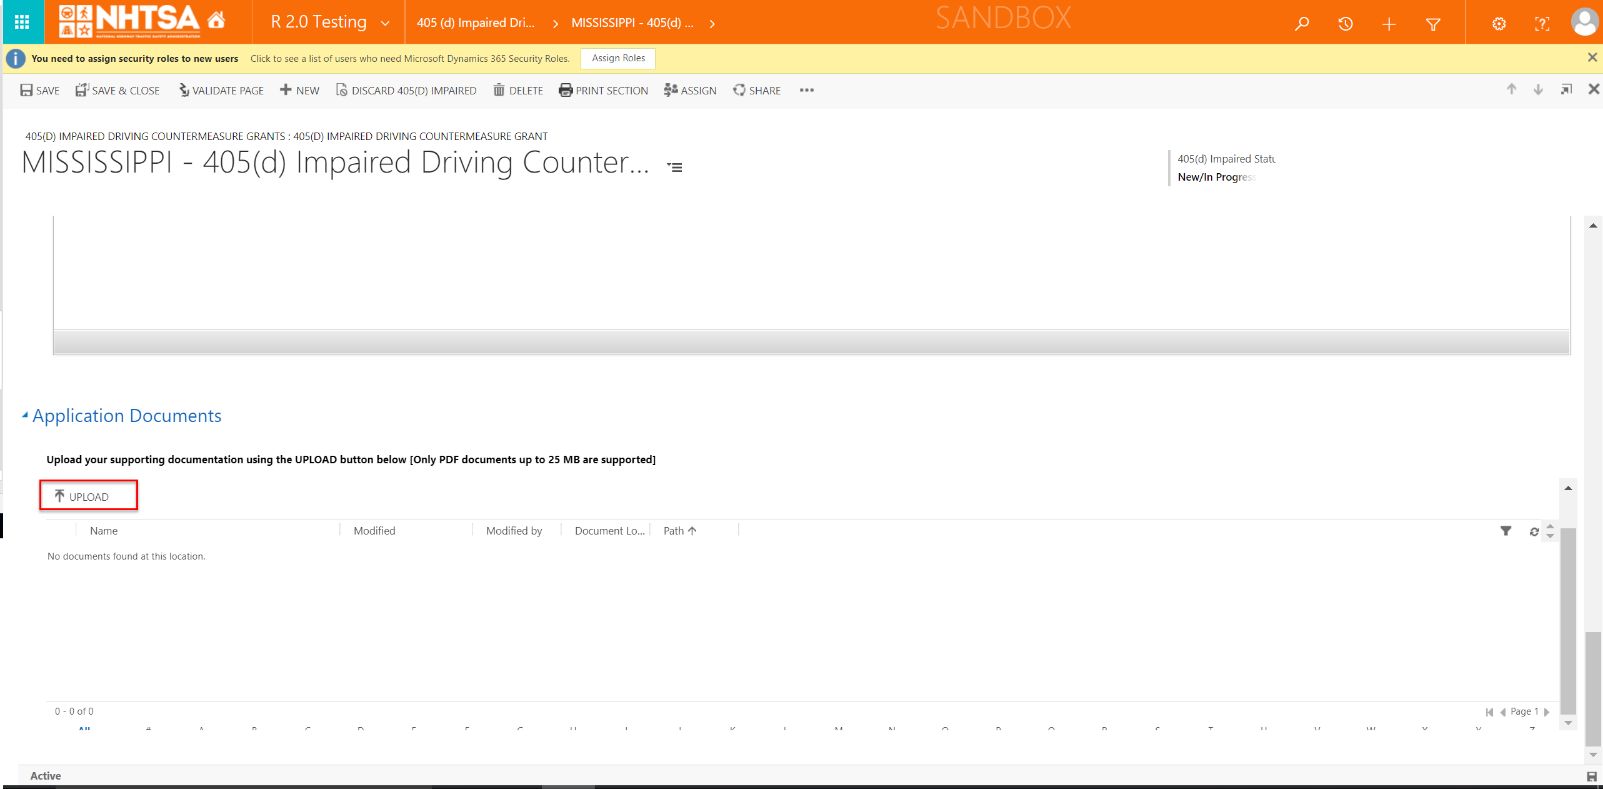This screenshot has width=1603, height=789.
Task: Go to next record with down arrow
Action: pyautogui.click(x=1538, y=89)
